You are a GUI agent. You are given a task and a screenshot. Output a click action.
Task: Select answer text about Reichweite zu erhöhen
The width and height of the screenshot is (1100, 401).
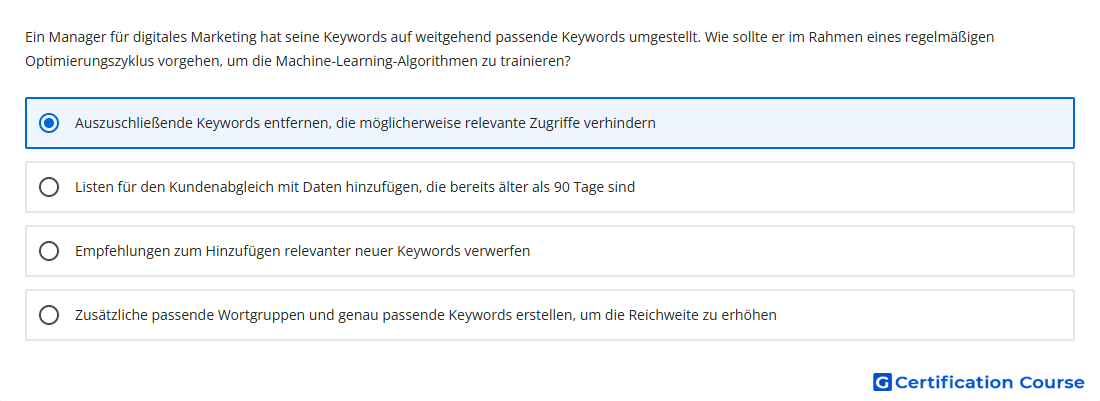coord(426,315)
